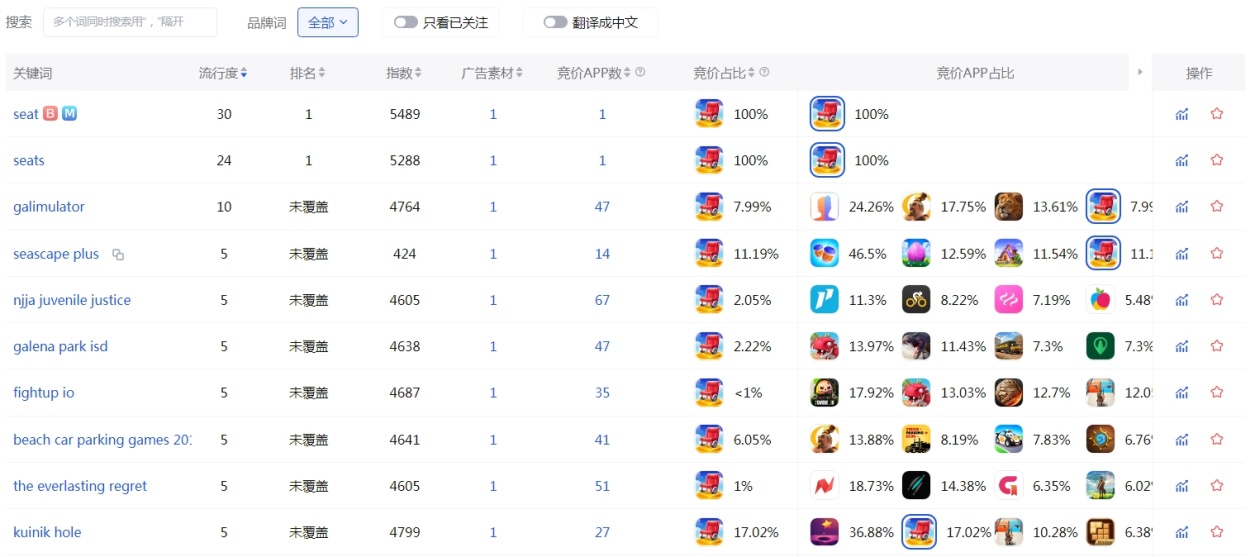Sort by 排名 column header
1255x557 pixels.
[307, 73]
